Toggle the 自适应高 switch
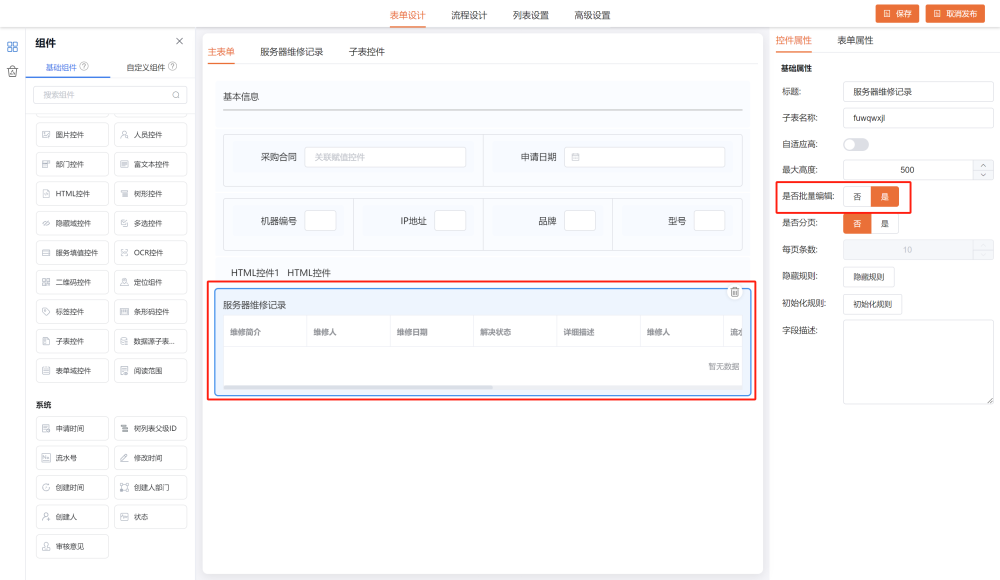Screen dimensions: 1000x580 point(856,144)
